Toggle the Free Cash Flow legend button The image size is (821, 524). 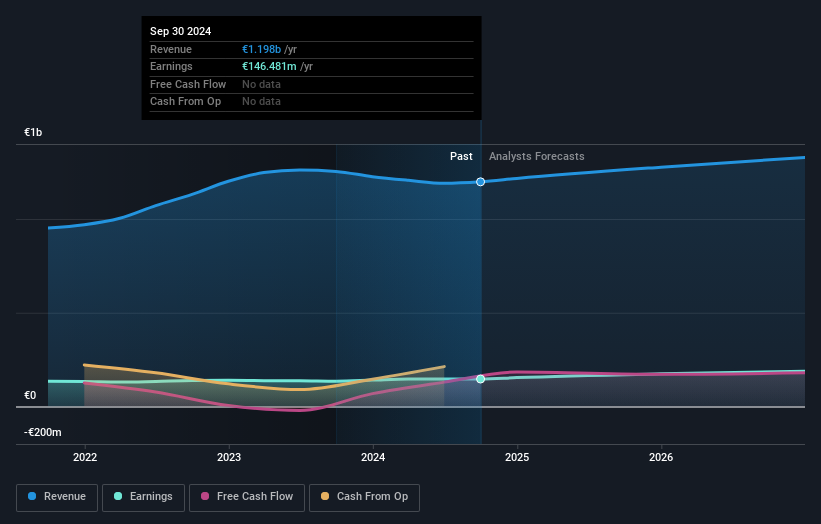247,497
